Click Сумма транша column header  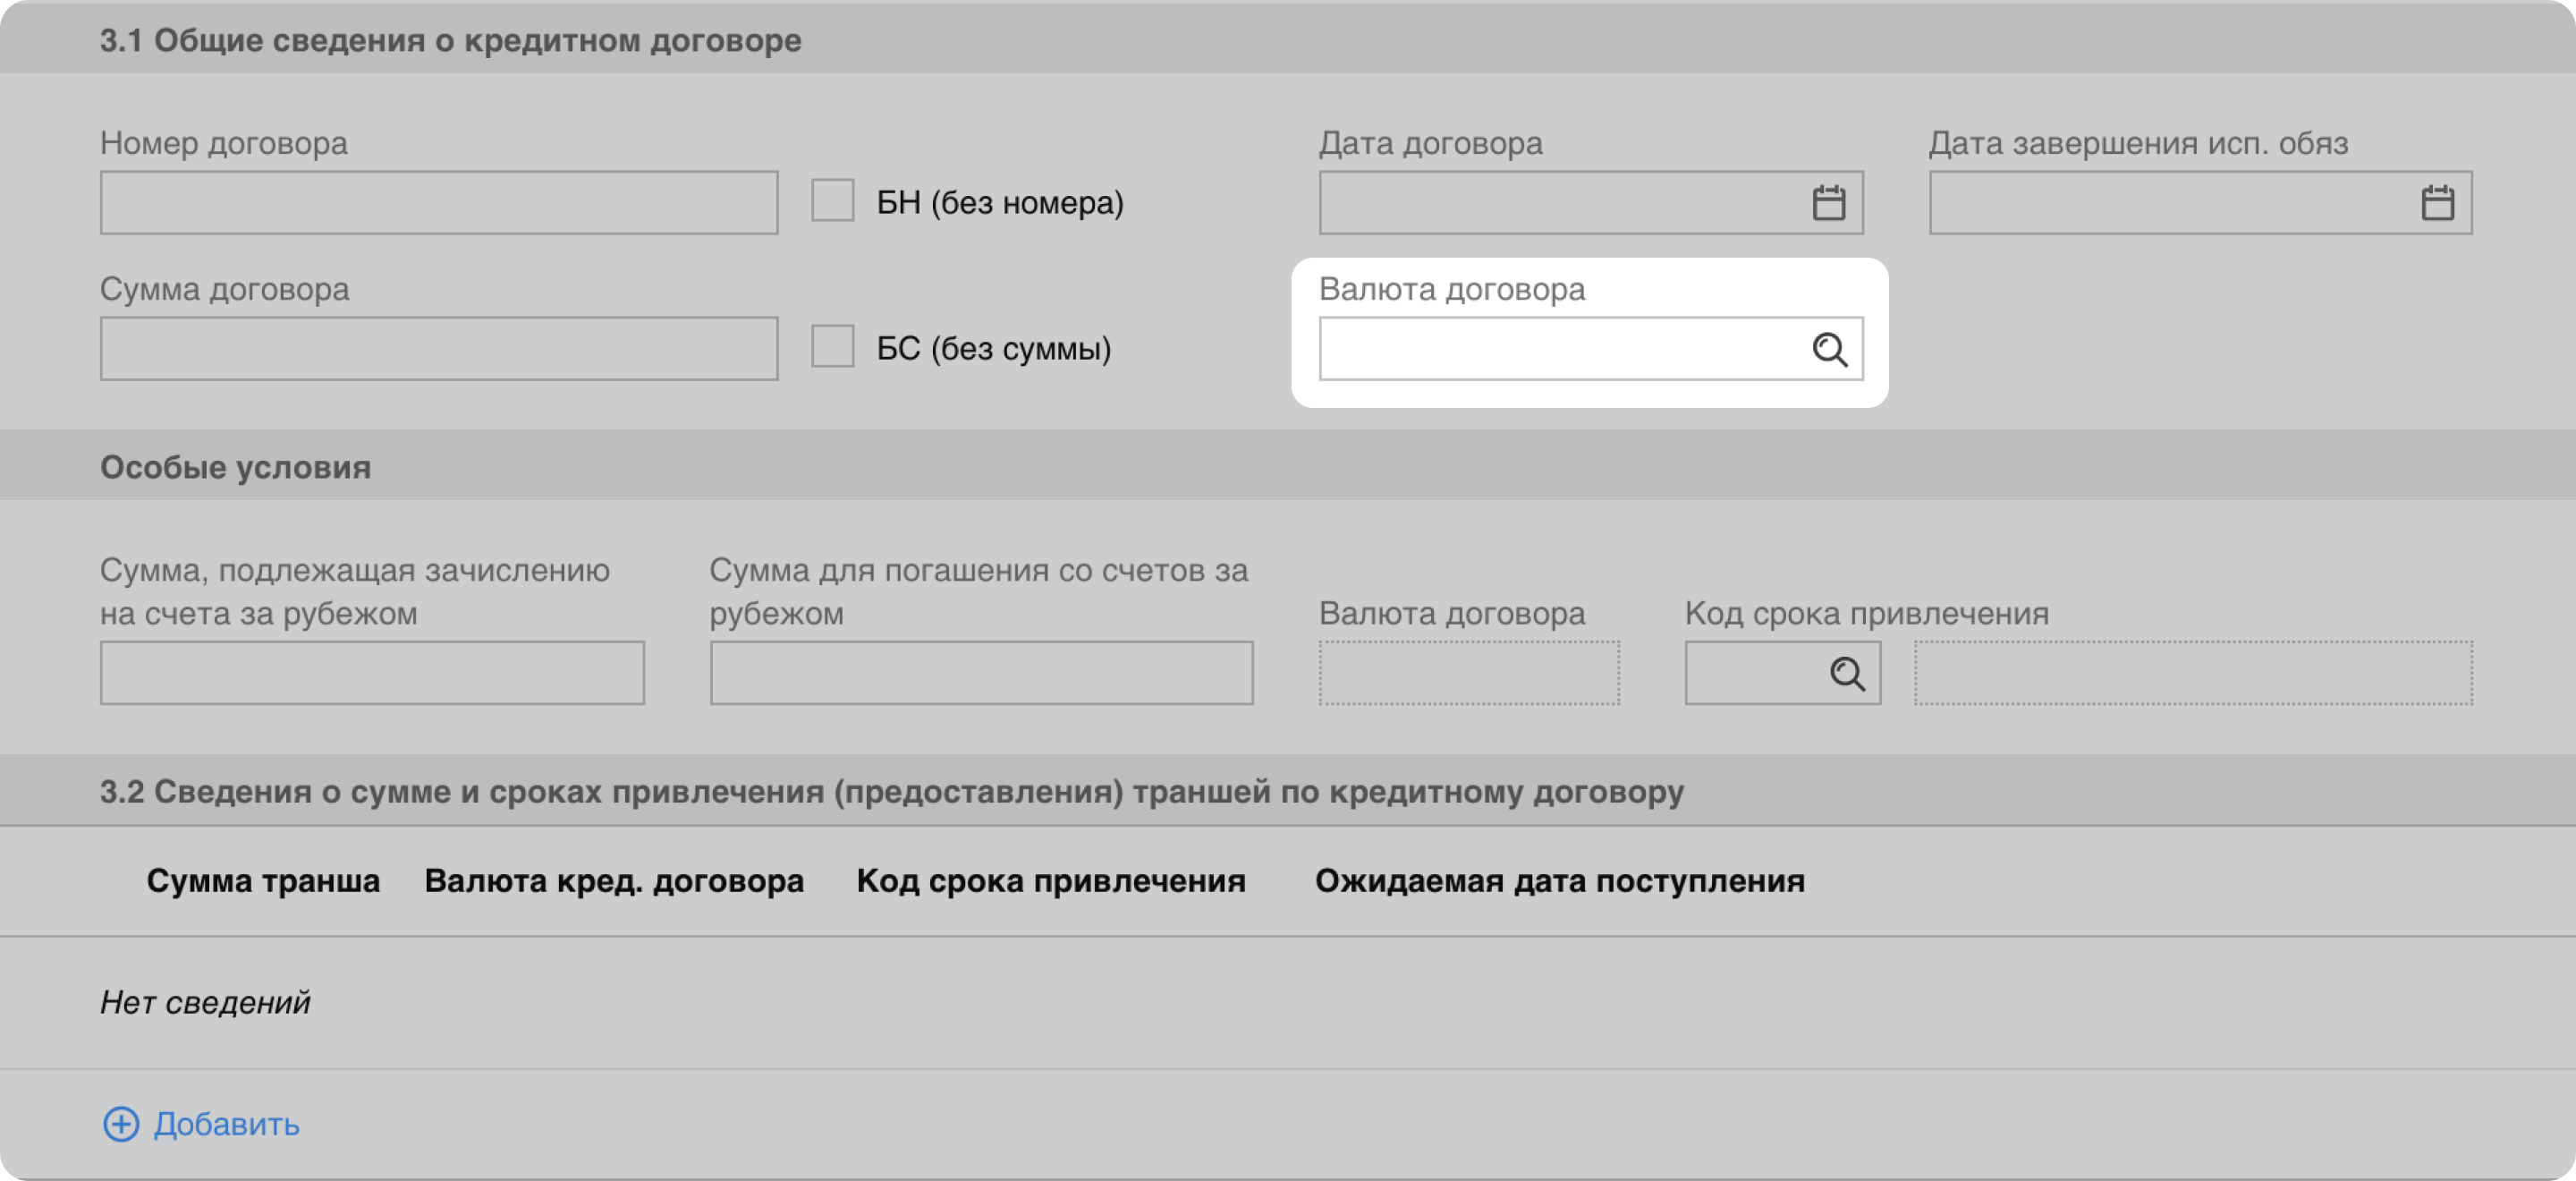click(x=263, y=881)
